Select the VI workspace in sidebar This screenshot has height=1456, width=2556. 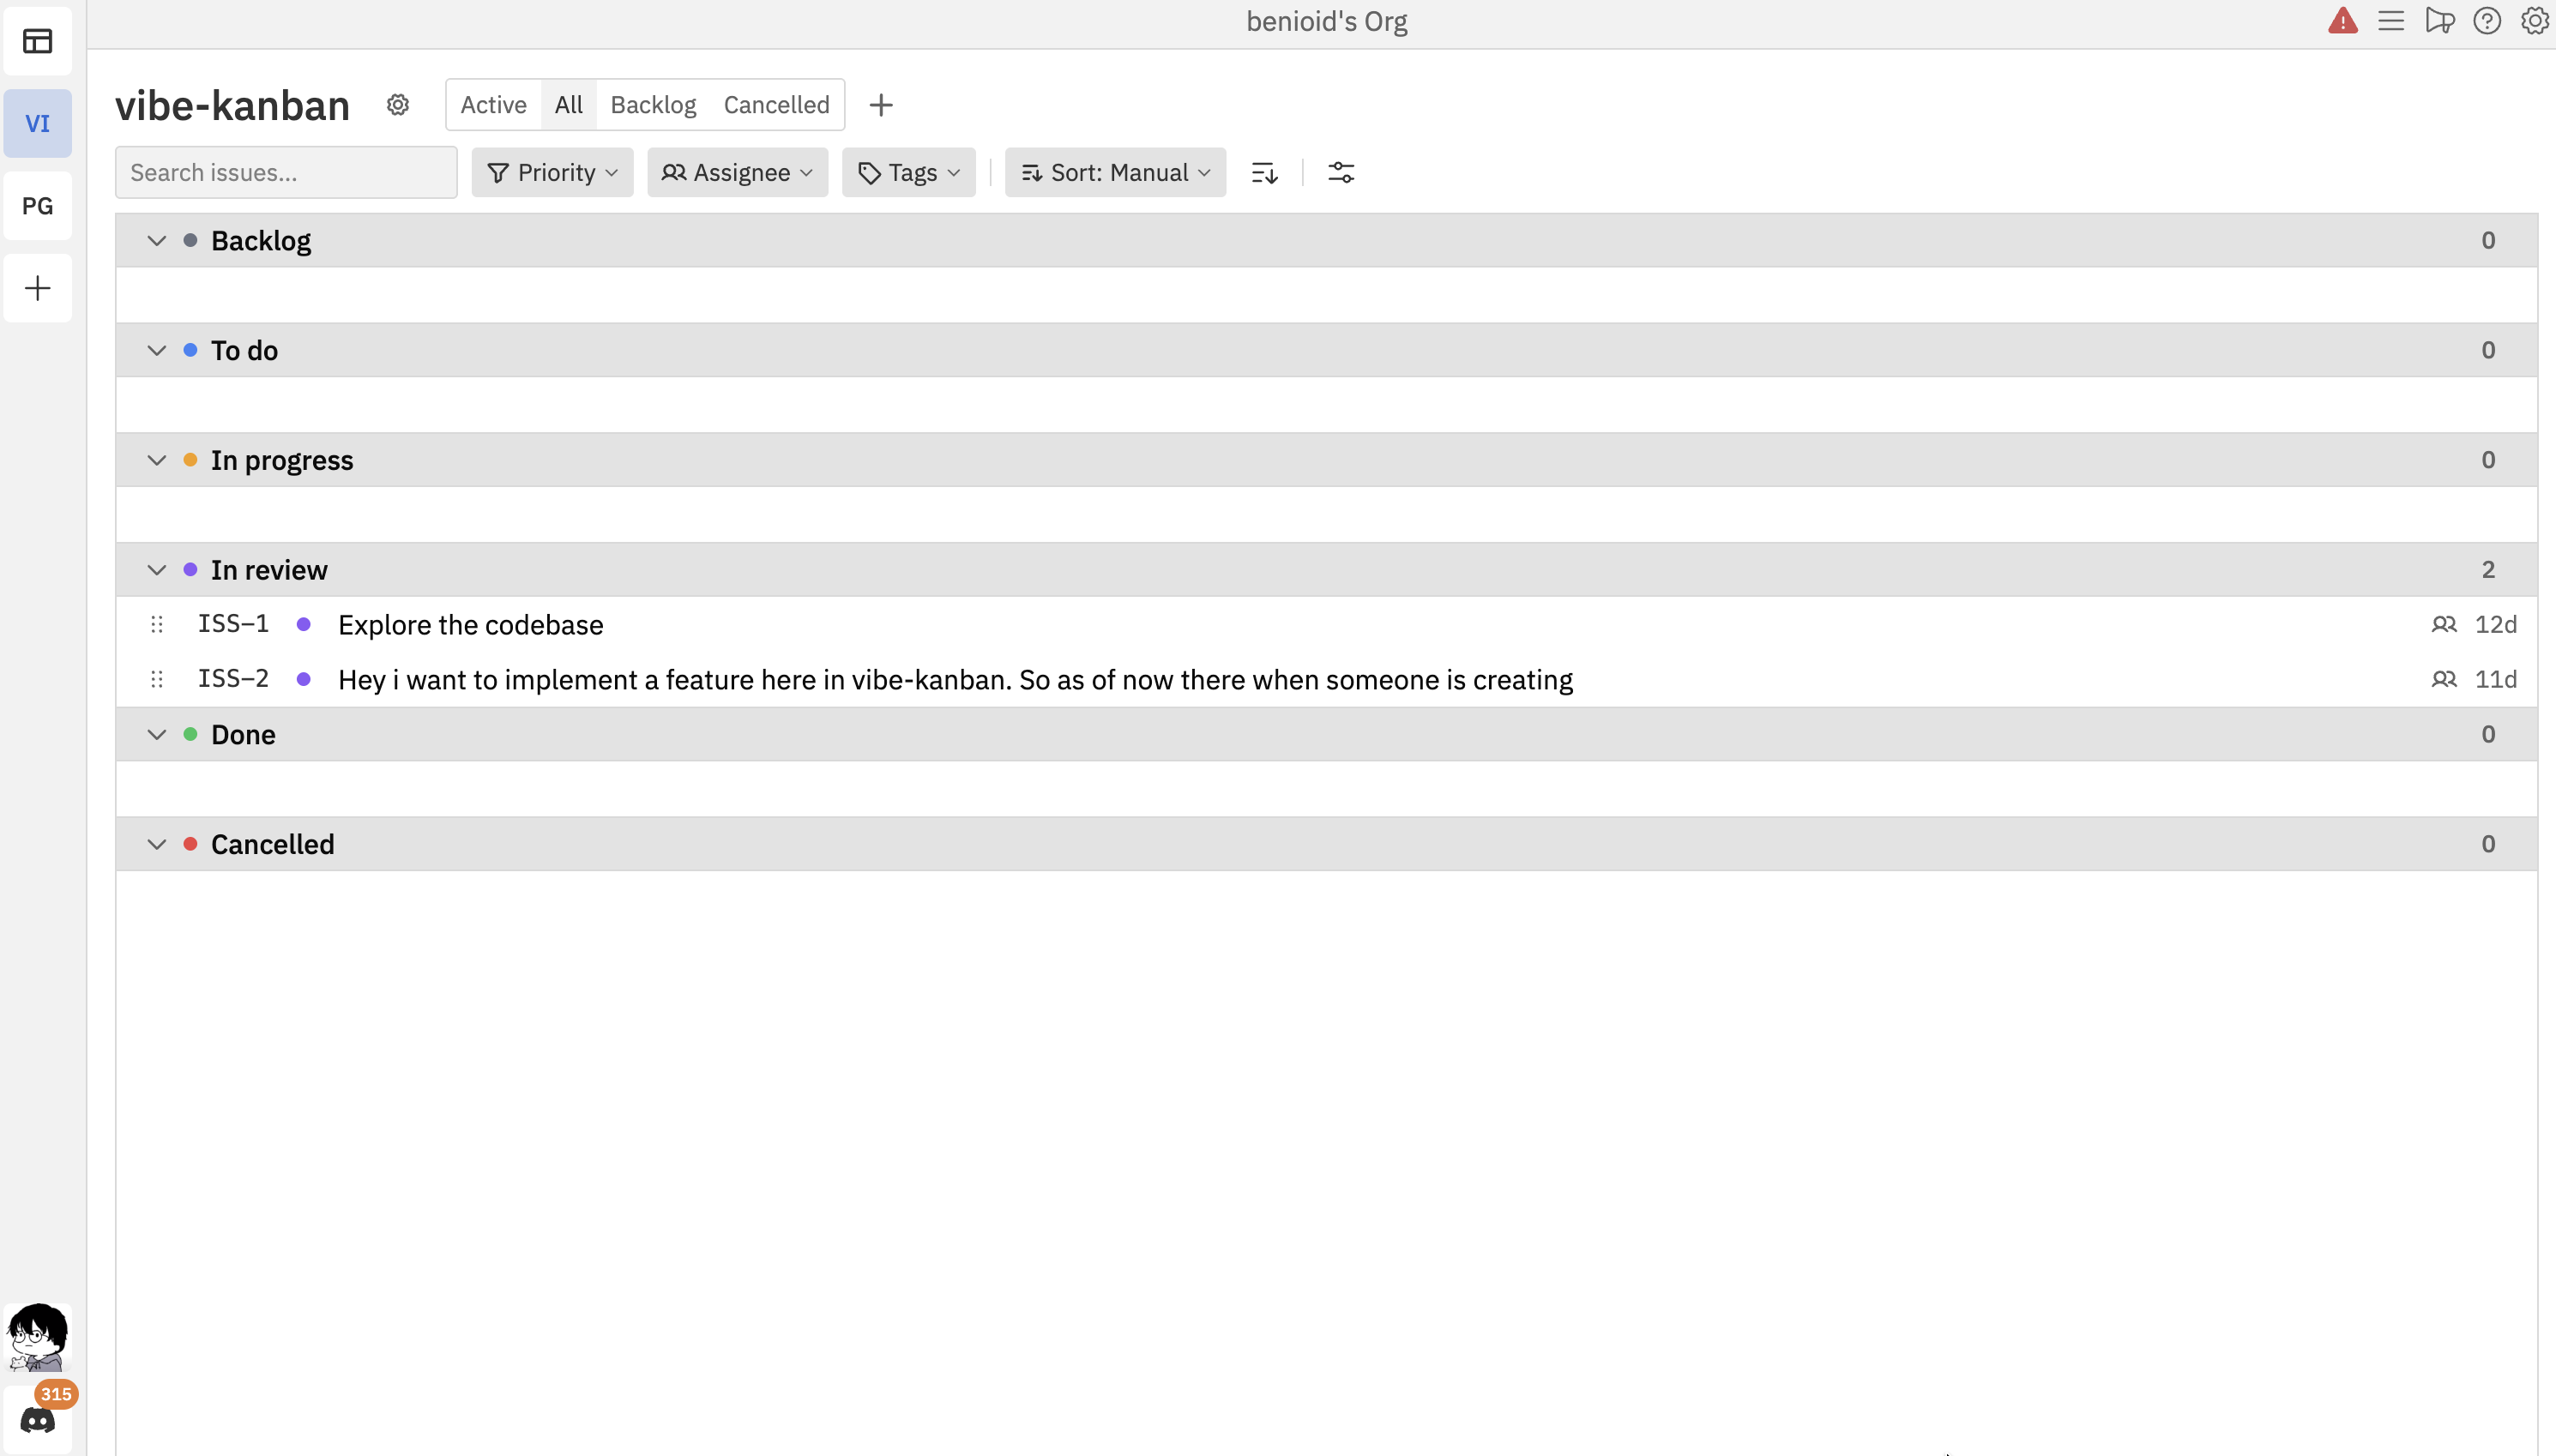(x=37, y=122)
